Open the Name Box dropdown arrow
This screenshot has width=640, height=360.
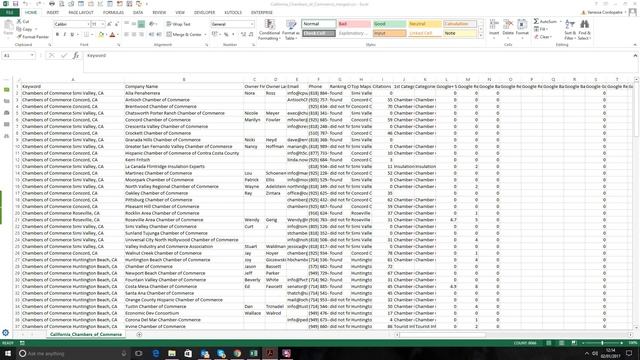tap(32, 56)
